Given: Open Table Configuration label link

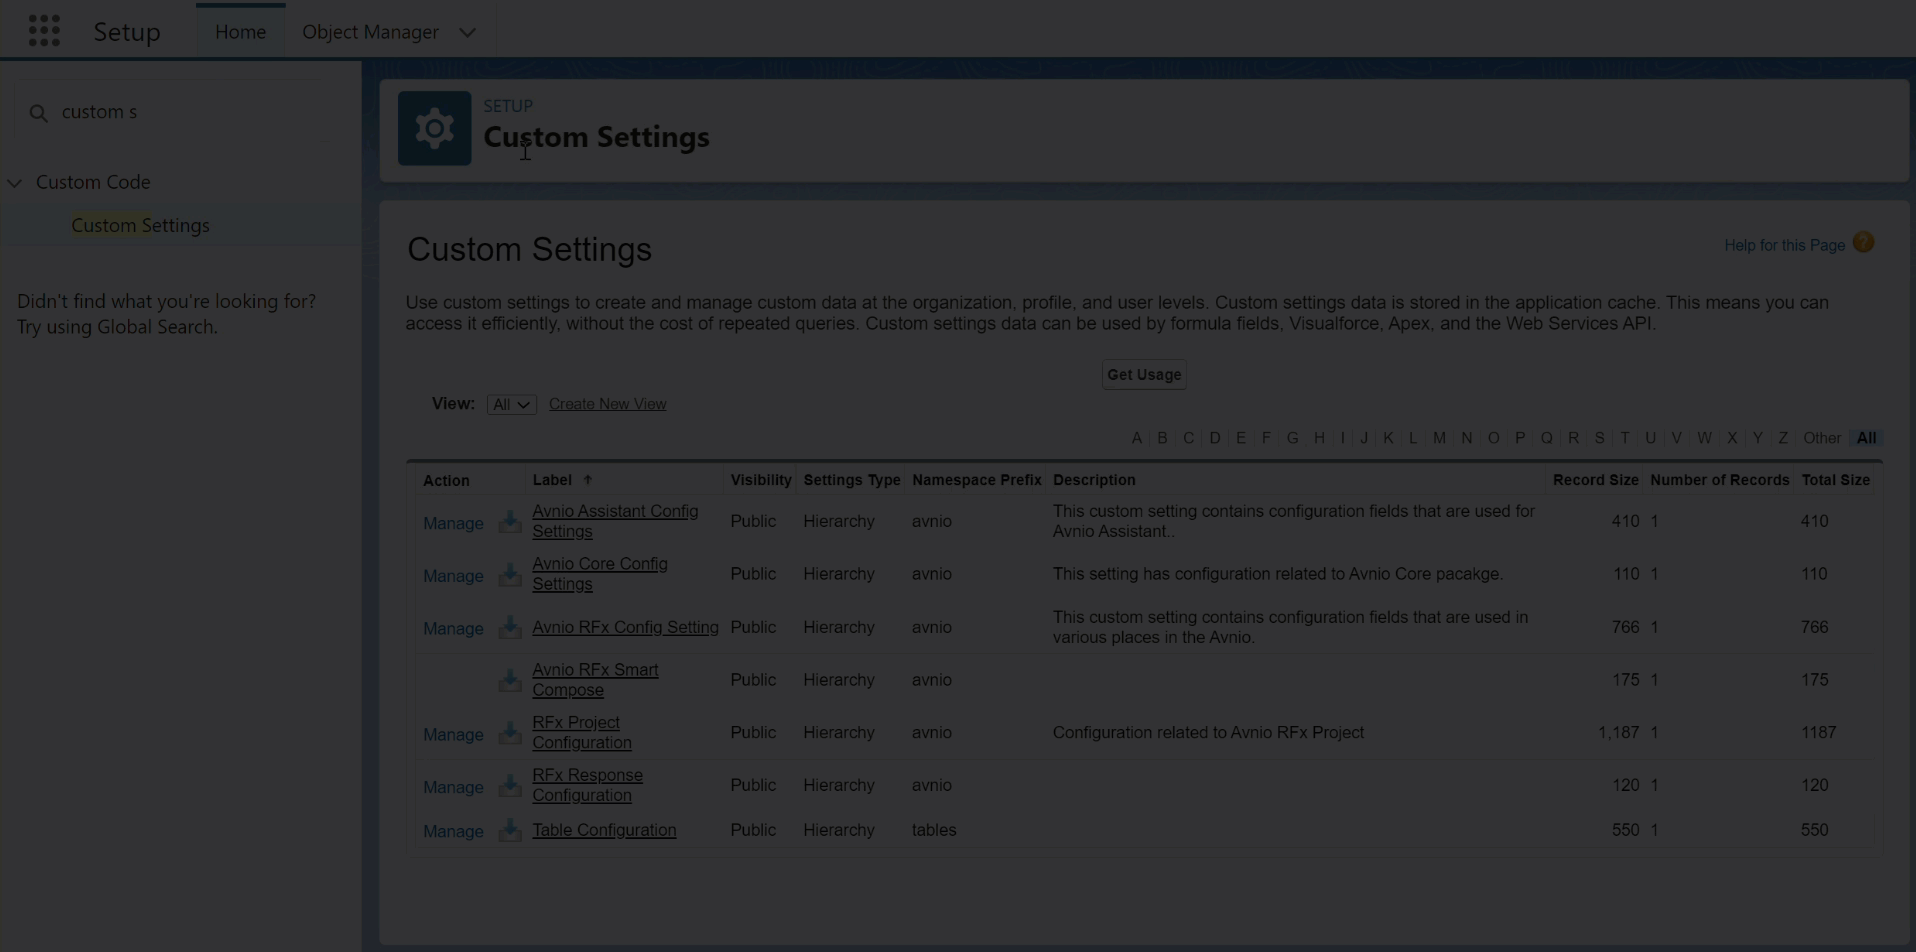Looking at the screenshot, I should click(x=604, y=830).
